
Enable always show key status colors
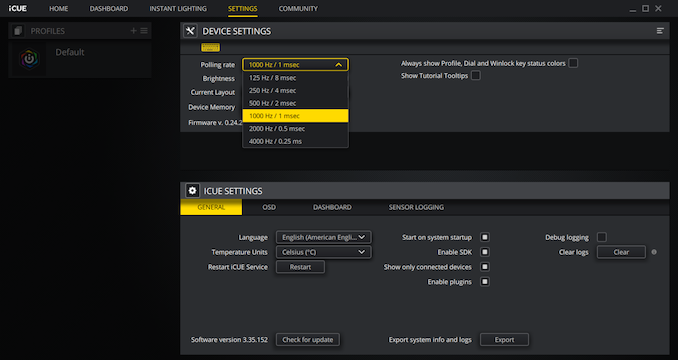[573, 63]
